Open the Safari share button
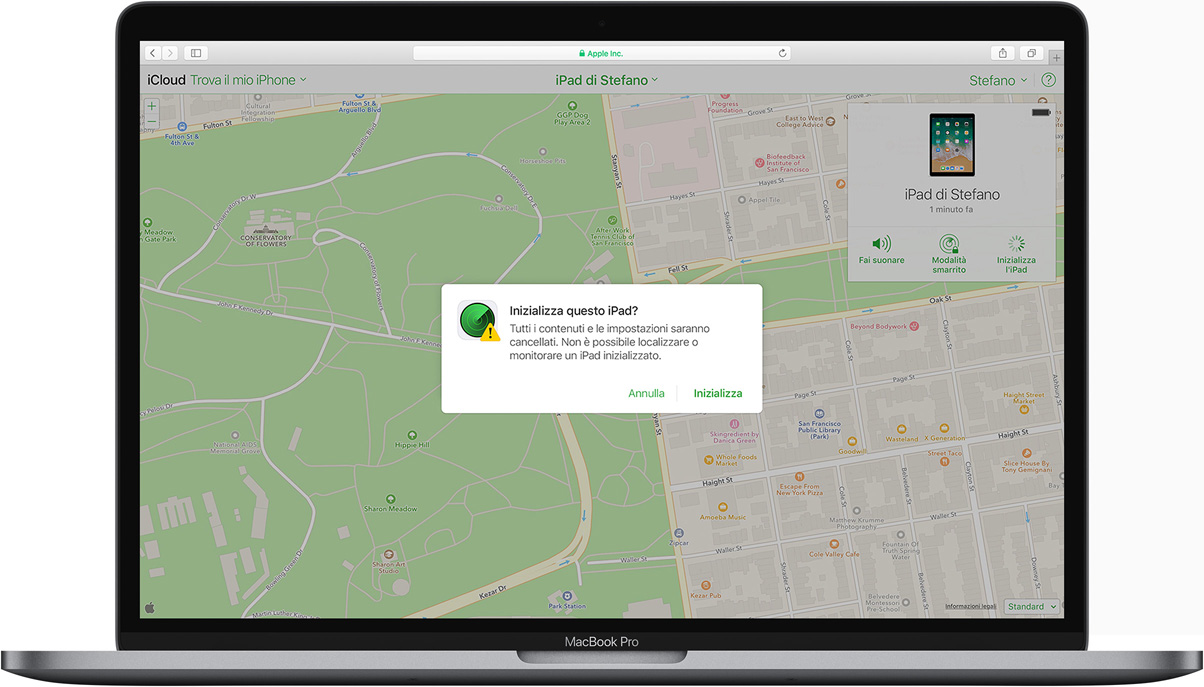The image size is (1204, 687). pyautogui.click(x=1003, y=53)
